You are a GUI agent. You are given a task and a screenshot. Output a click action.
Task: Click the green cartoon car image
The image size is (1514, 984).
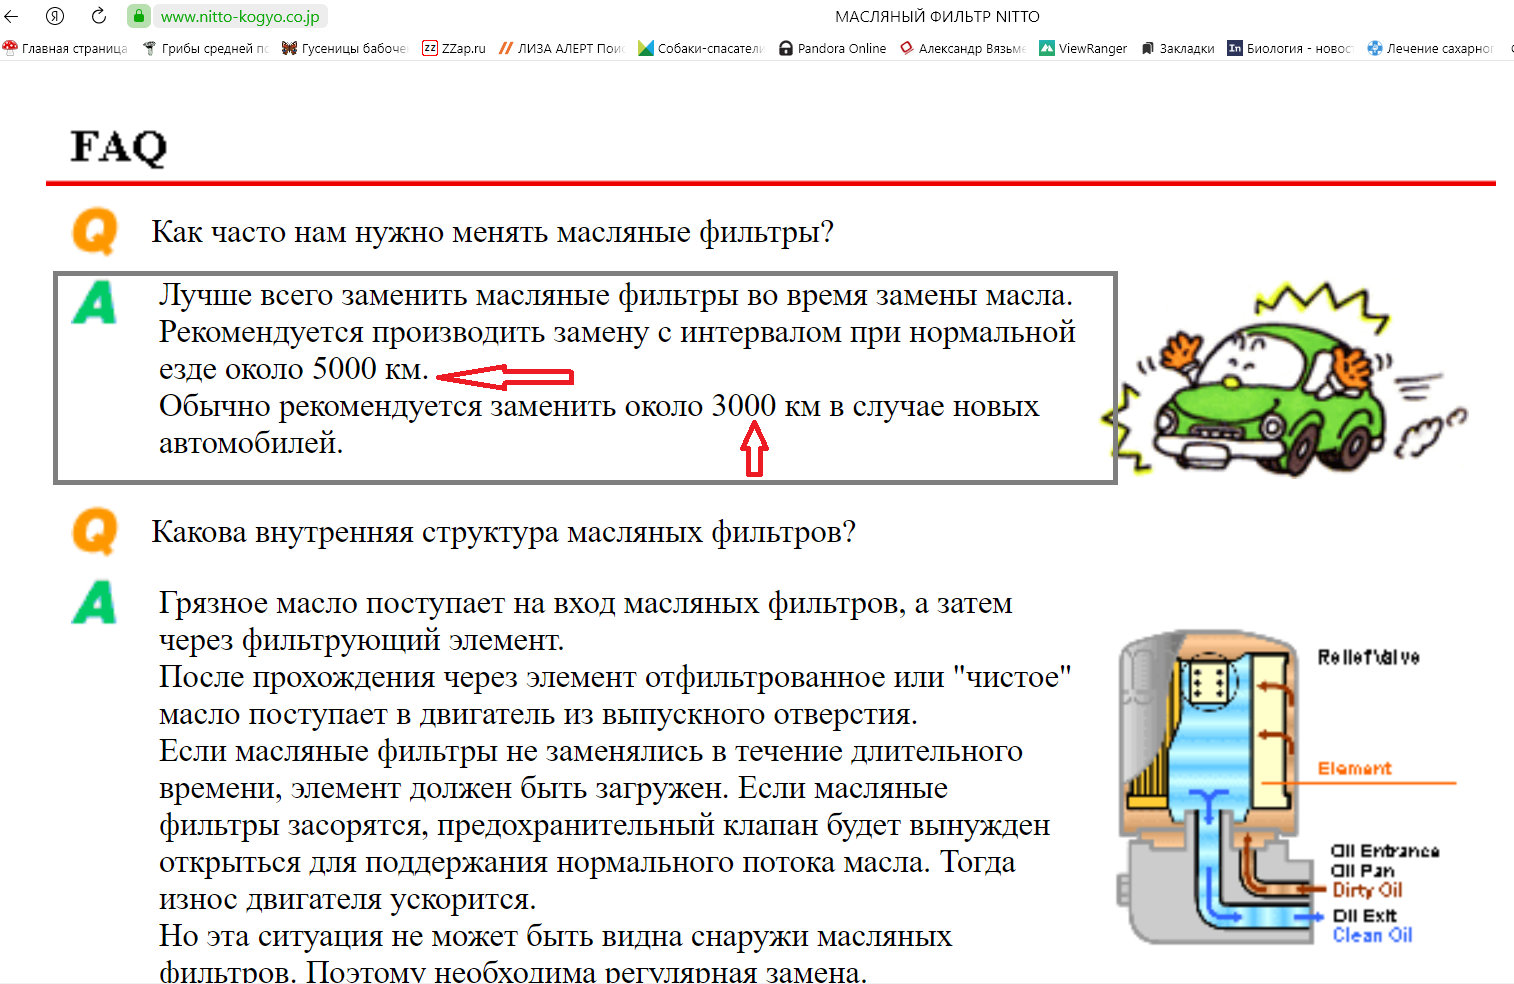pyautogui.click(x=1280, y=380)
